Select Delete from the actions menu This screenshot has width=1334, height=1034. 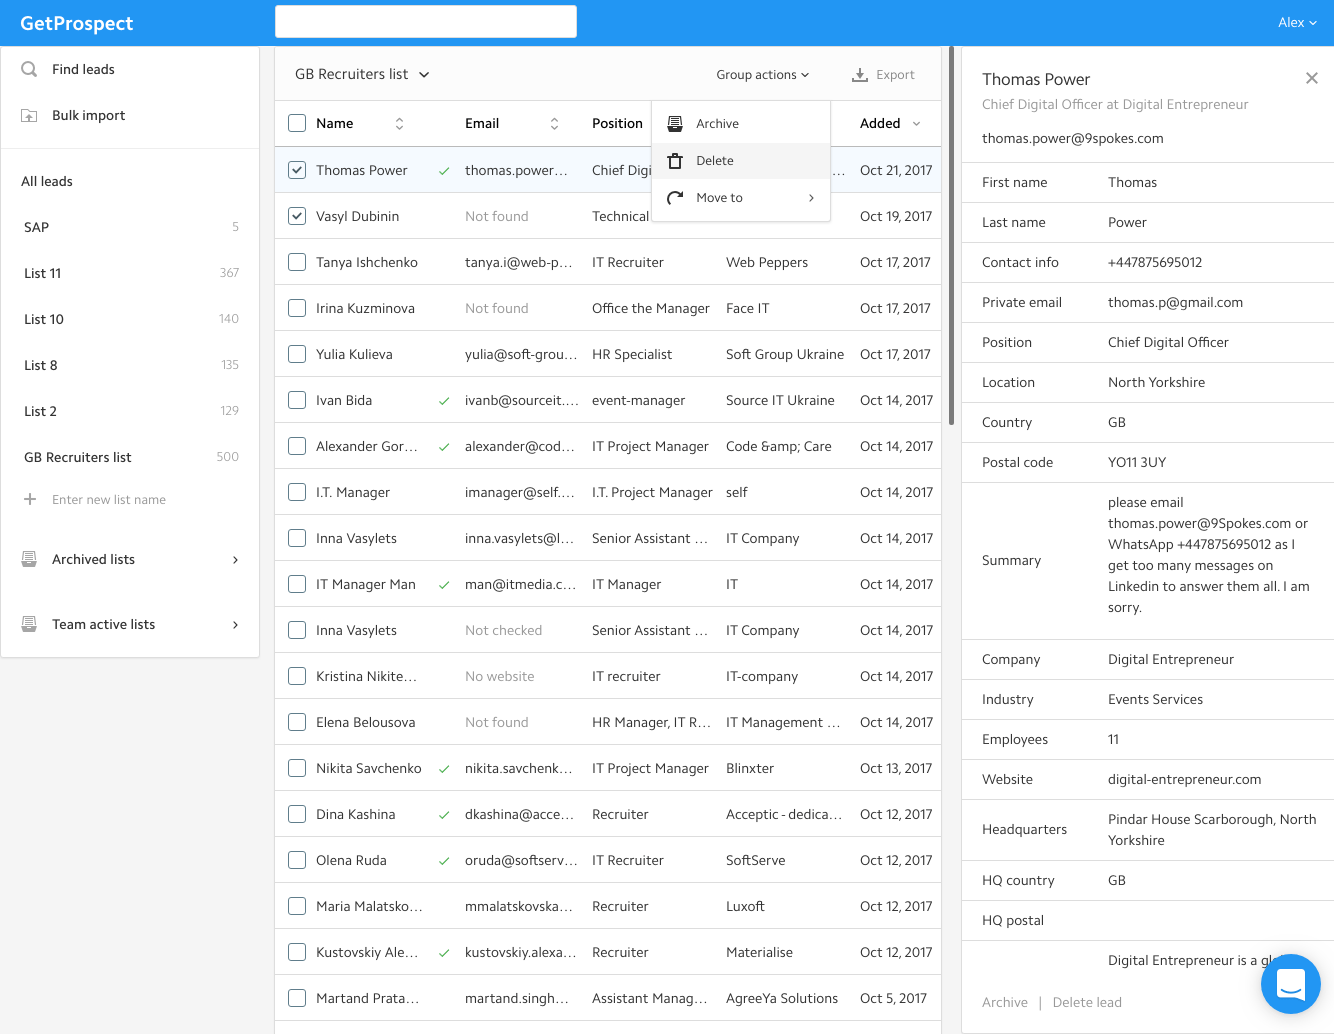(715, 161)
